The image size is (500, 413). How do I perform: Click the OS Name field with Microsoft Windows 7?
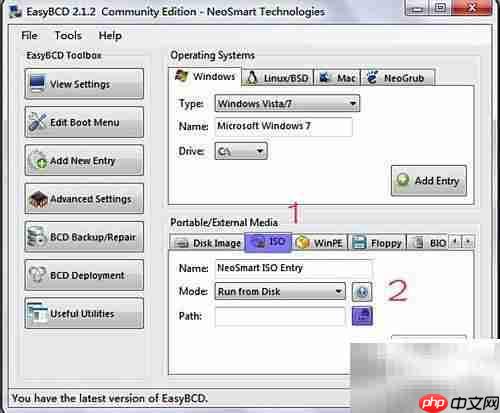(283, 126)
